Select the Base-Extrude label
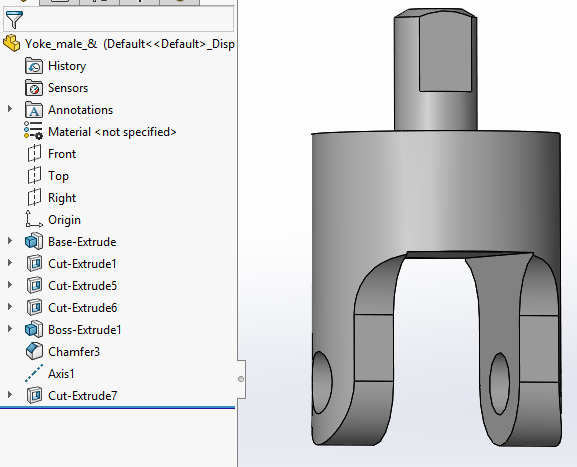The image size is (577, 467). [x=82, y=242]
